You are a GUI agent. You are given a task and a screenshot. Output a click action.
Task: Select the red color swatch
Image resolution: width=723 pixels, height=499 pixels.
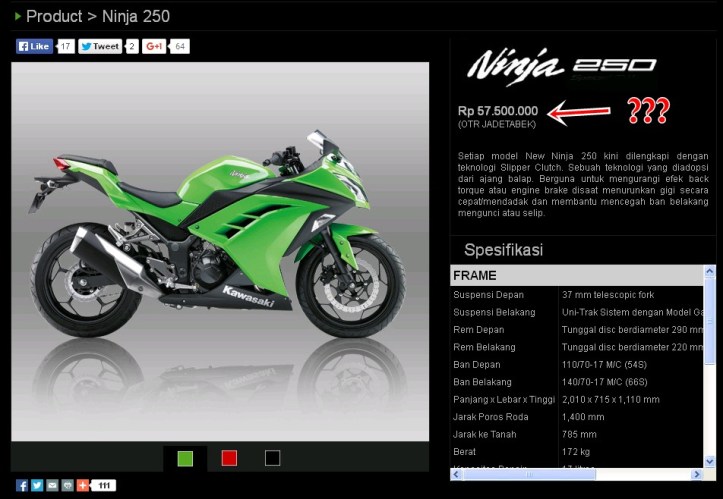[x=229, y=458]
